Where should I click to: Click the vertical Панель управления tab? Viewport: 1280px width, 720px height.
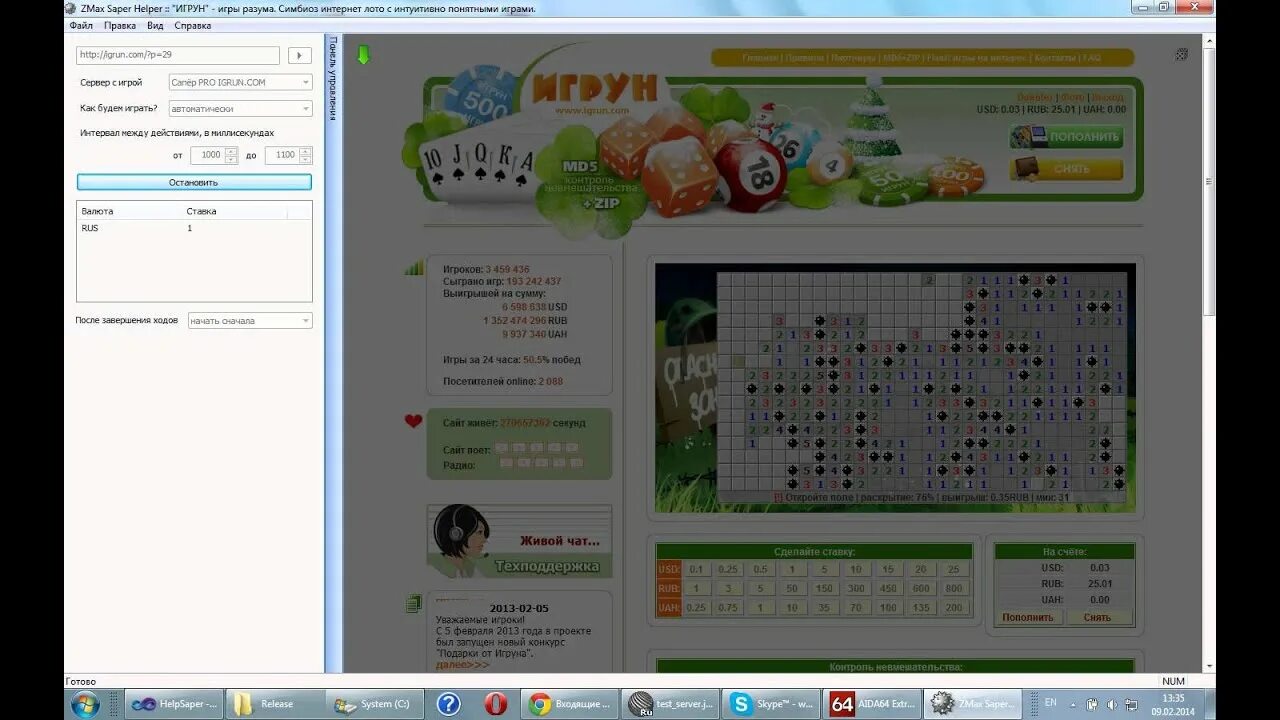(x=332, y=78)
